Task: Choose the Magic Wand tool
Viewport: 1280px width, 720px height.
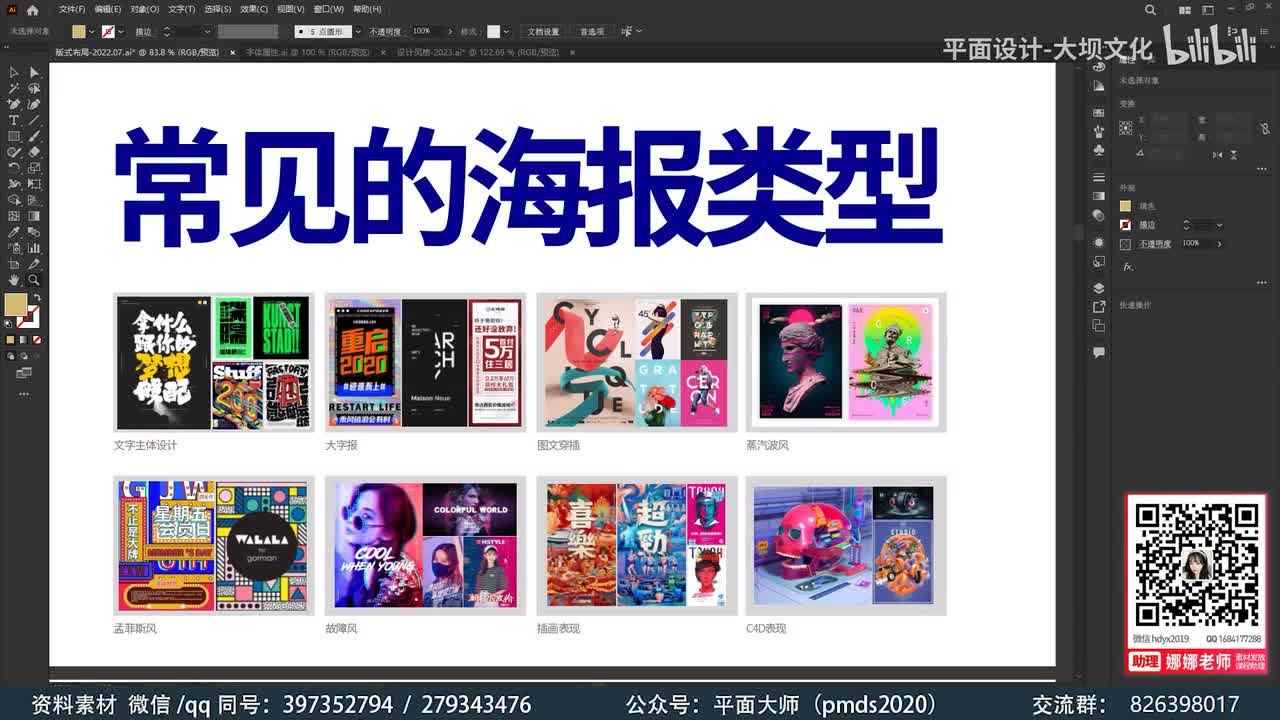Action: 13,87
